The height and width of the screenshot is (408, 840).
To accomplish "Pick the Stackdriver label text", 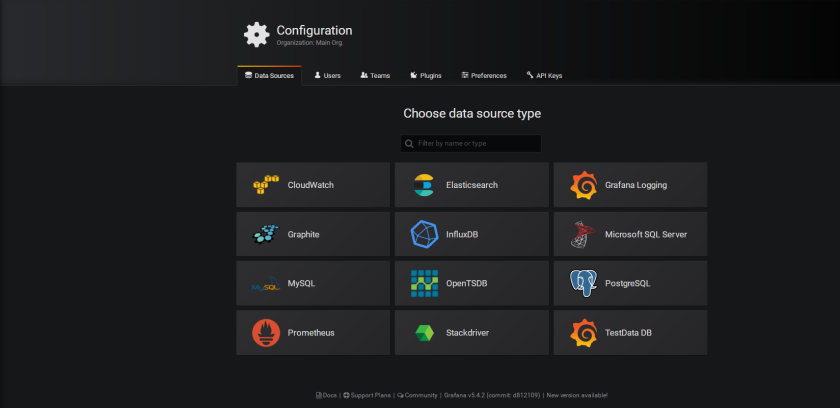I will [x=468, y=333].
